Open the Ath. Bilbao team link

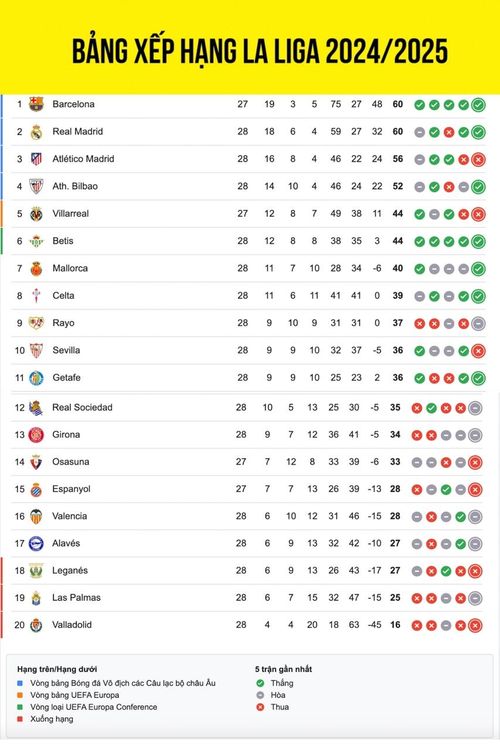tap(75, 186)
